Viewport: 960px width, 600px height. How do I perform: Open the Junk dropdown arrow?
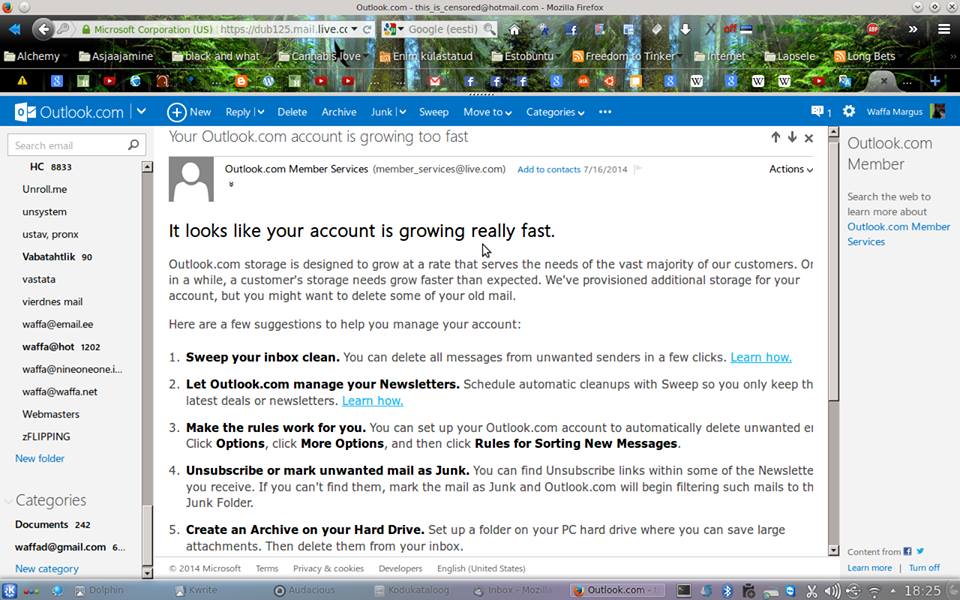403,112
